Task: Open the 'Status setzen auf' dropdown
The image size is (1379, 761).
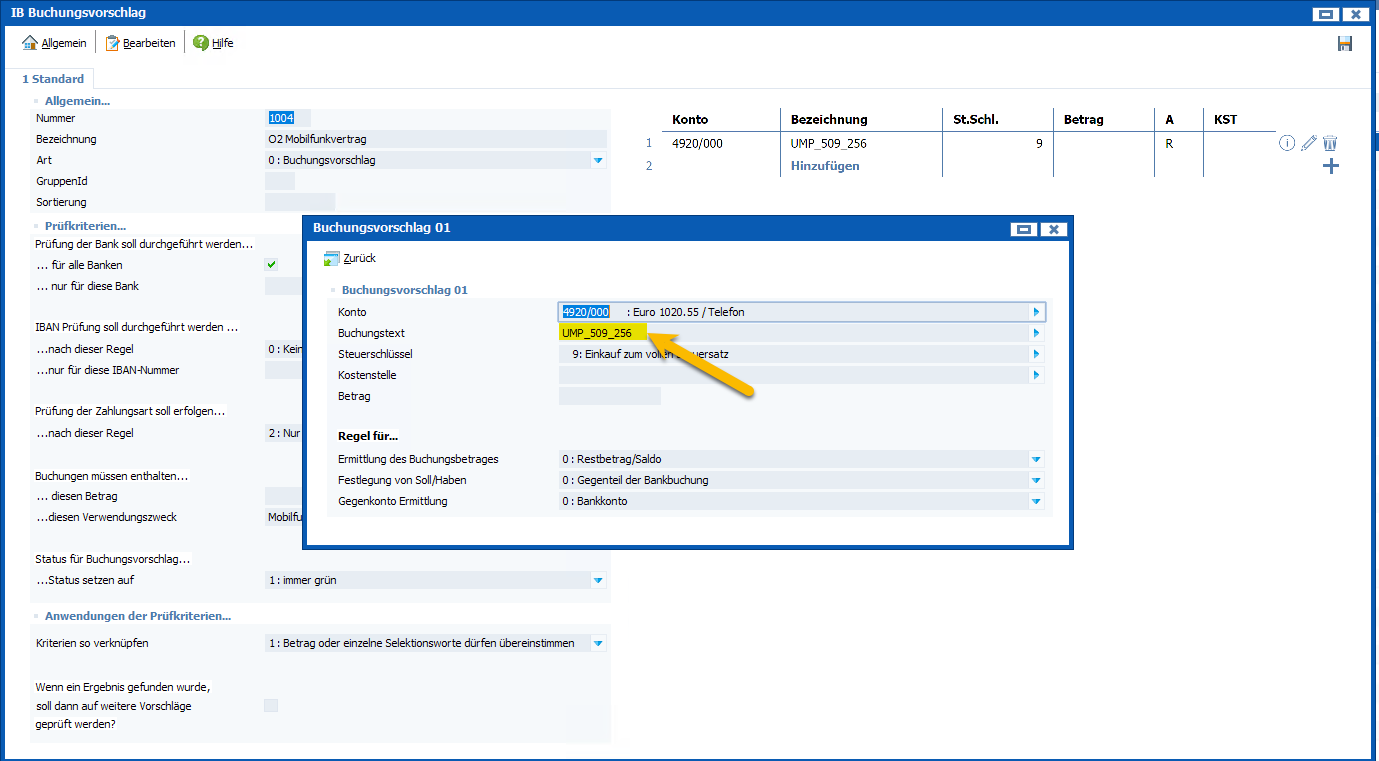Action: point(598,580)
